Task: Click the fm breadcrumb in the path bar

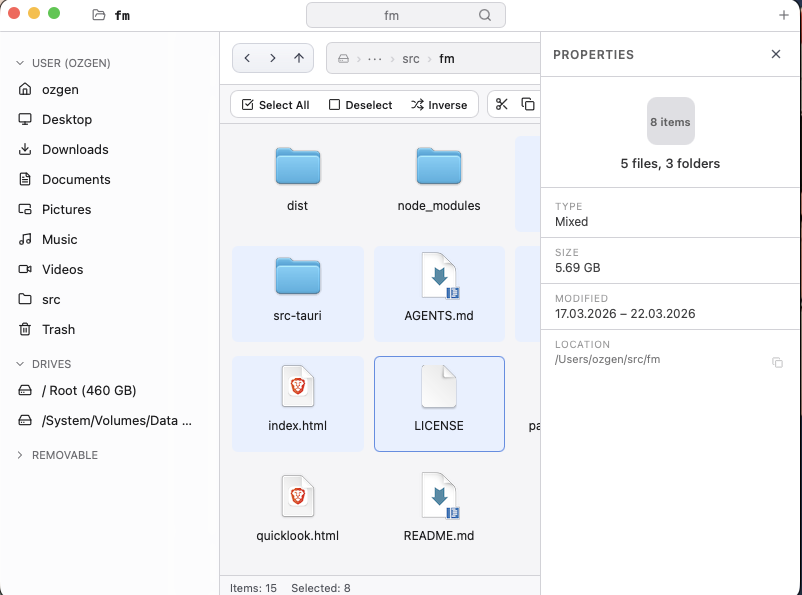Action: click(447, 58)
